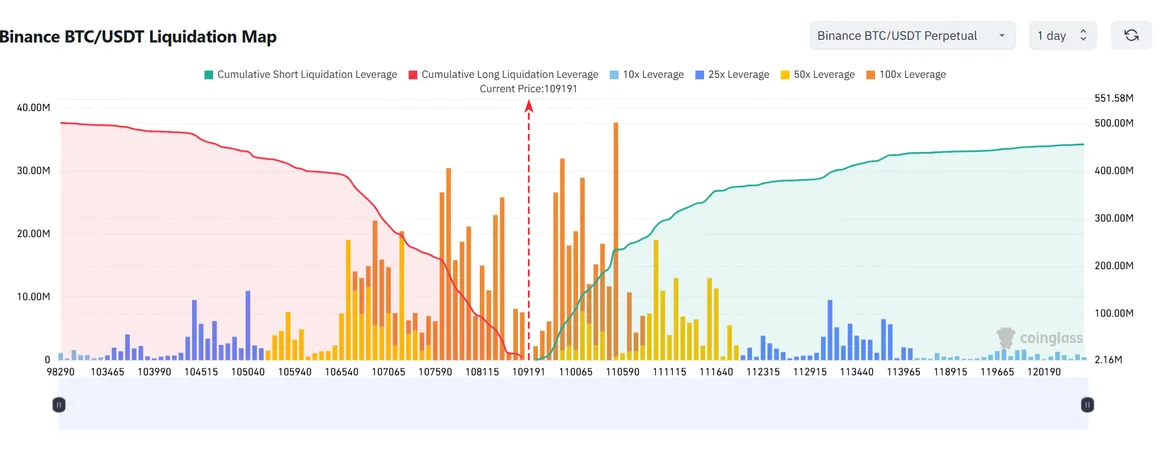Viewport: 1160px width, 450px height.
Task: Click the right zoom slider handle
Action: [x=1088, y=404]
